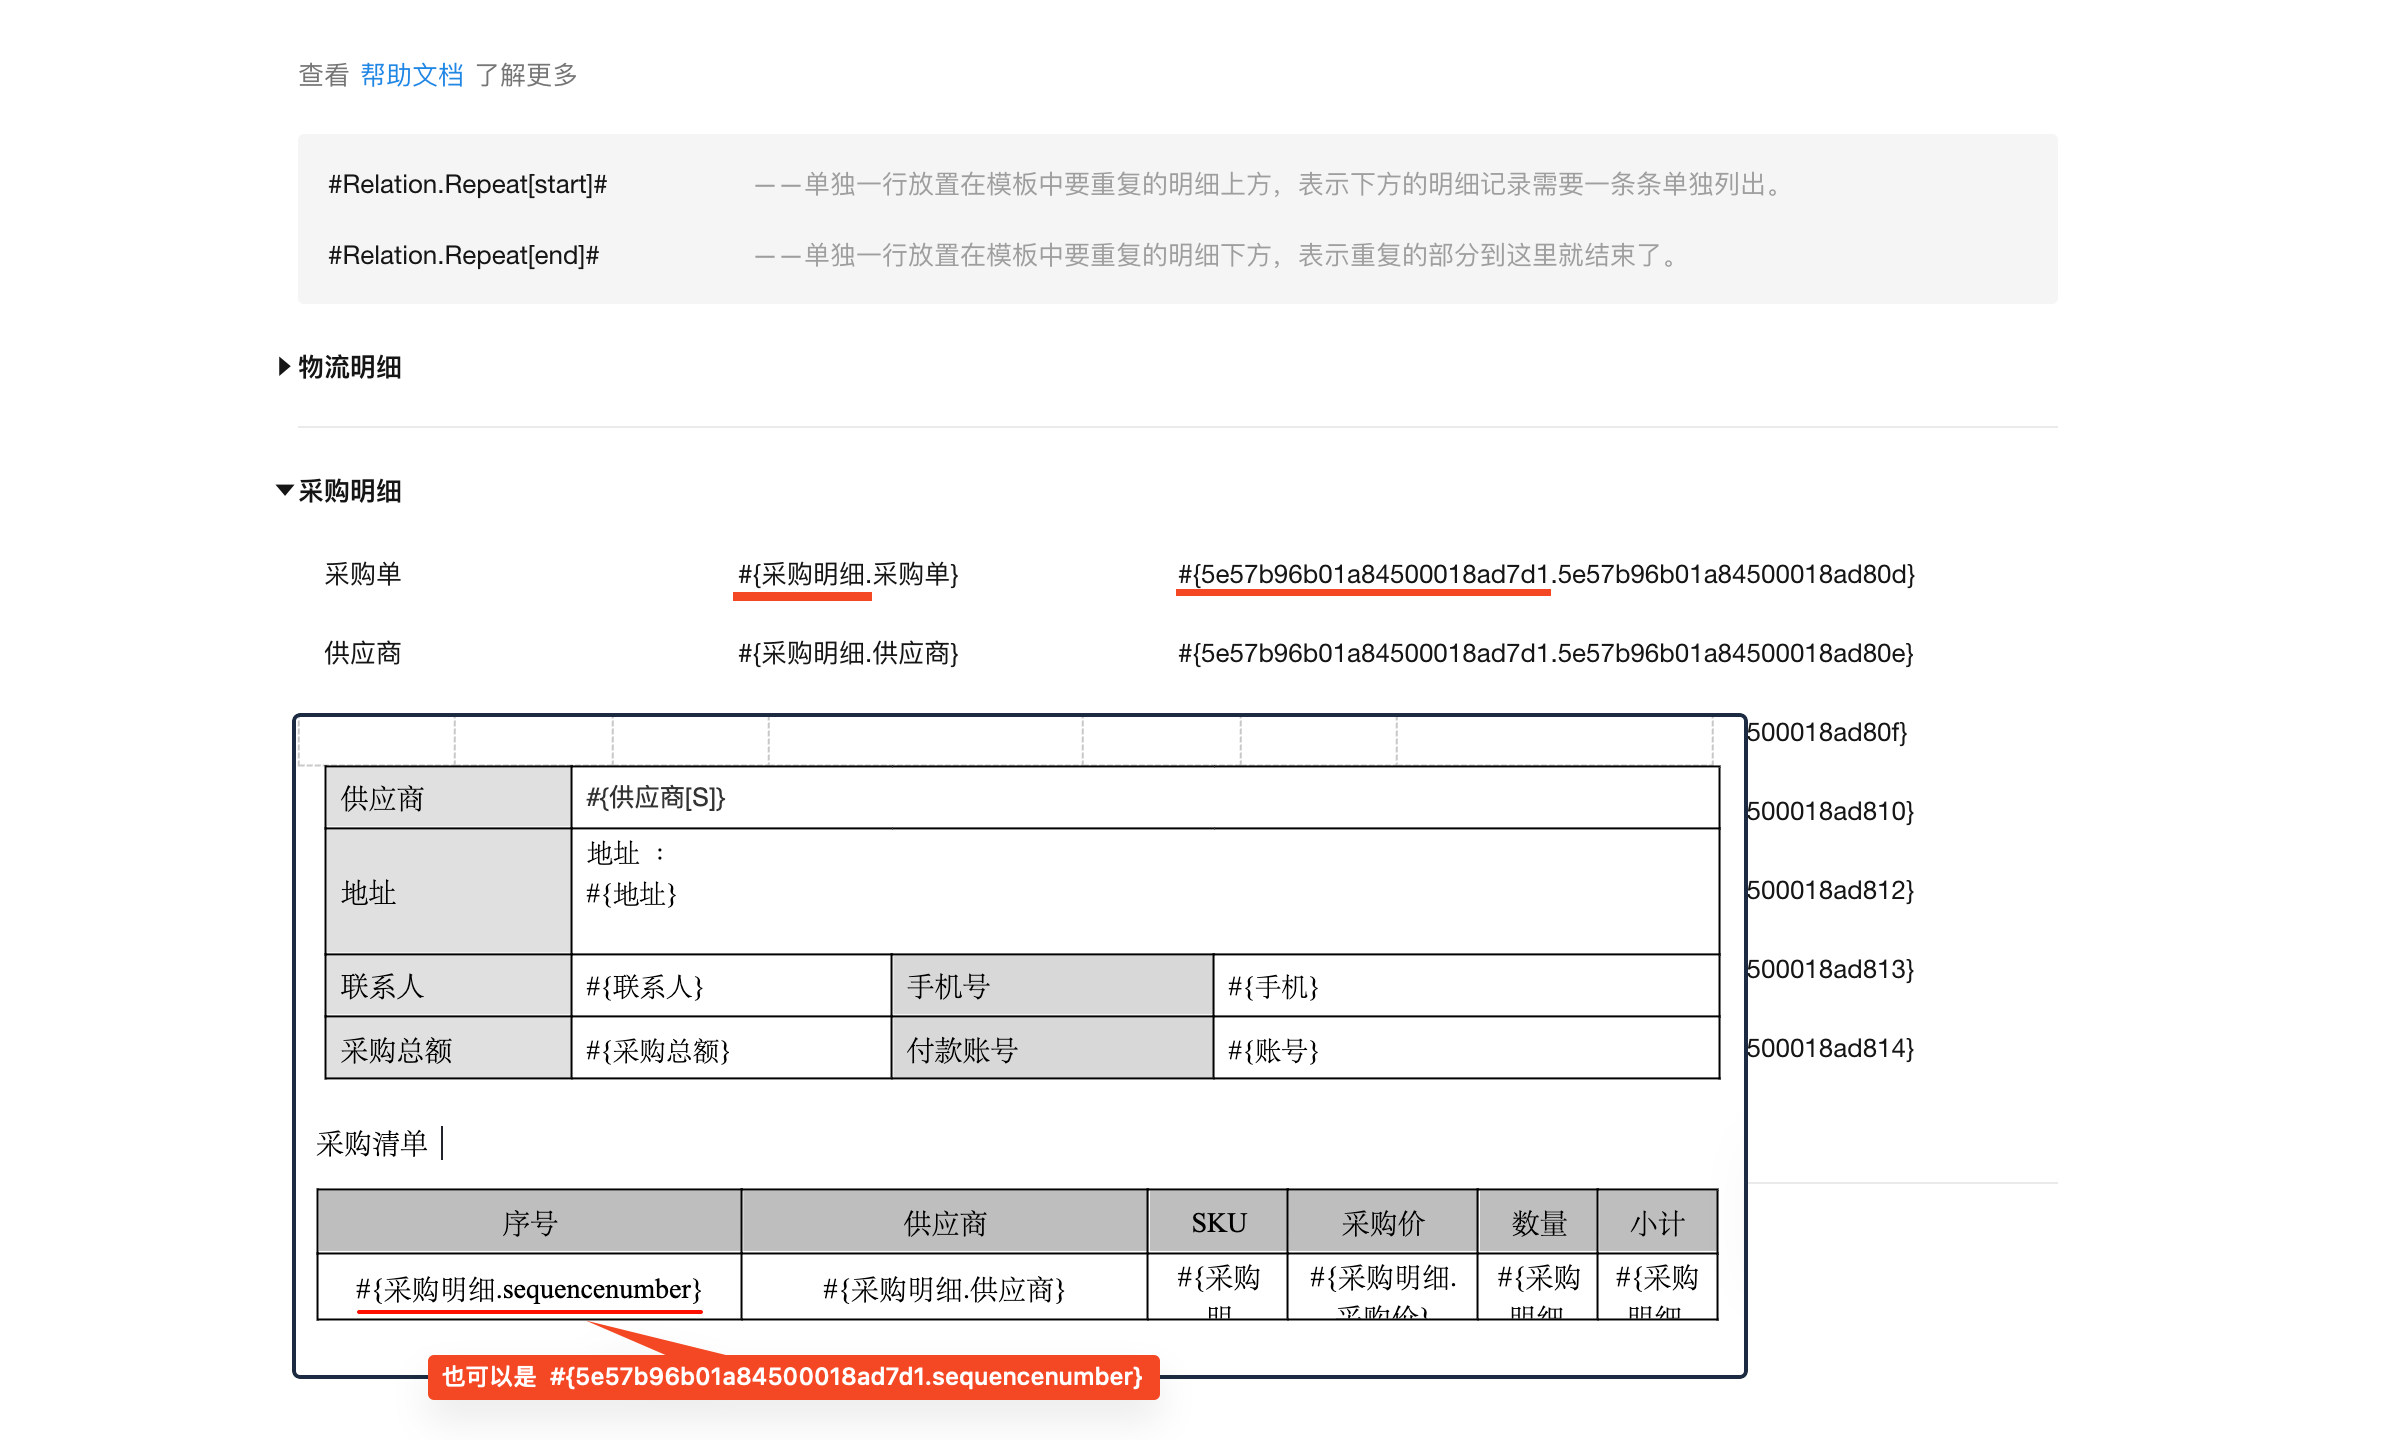Click the #Relation.Repeat[end]# code text
The image size is (2382, 1440).
click(463, 255)
